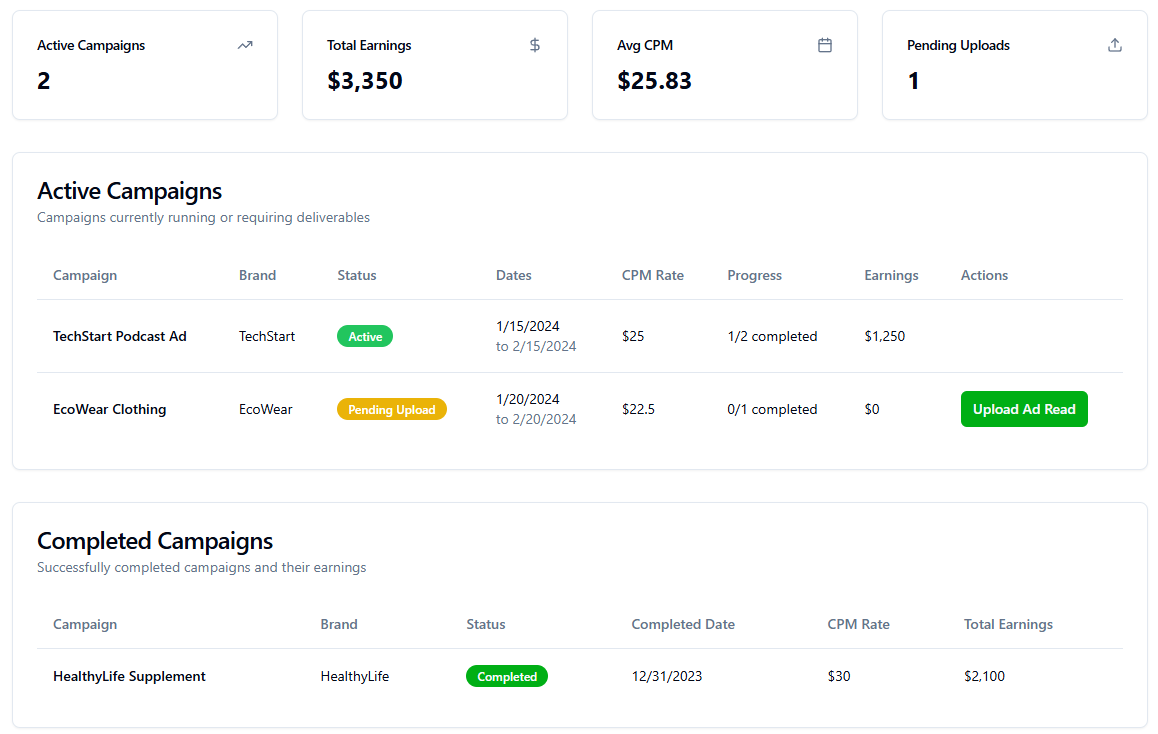Click the green Upload Ad Read button
Image resolution: width=1158 pixels, height=734 pixels.
pyautogui.click(x=1024, y=409)
